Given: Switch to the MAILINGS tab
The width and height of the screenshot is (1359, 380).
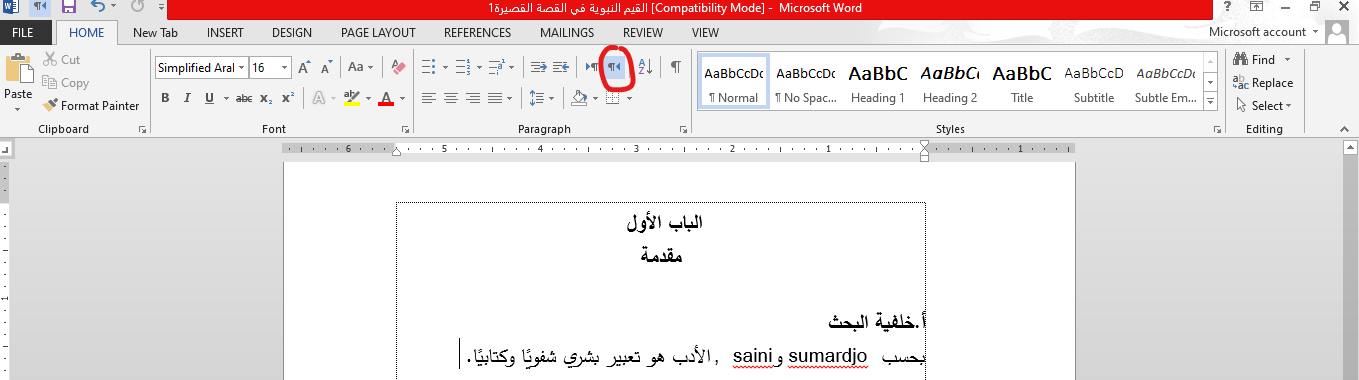Looking at the screenshot, I should [567, 32].
